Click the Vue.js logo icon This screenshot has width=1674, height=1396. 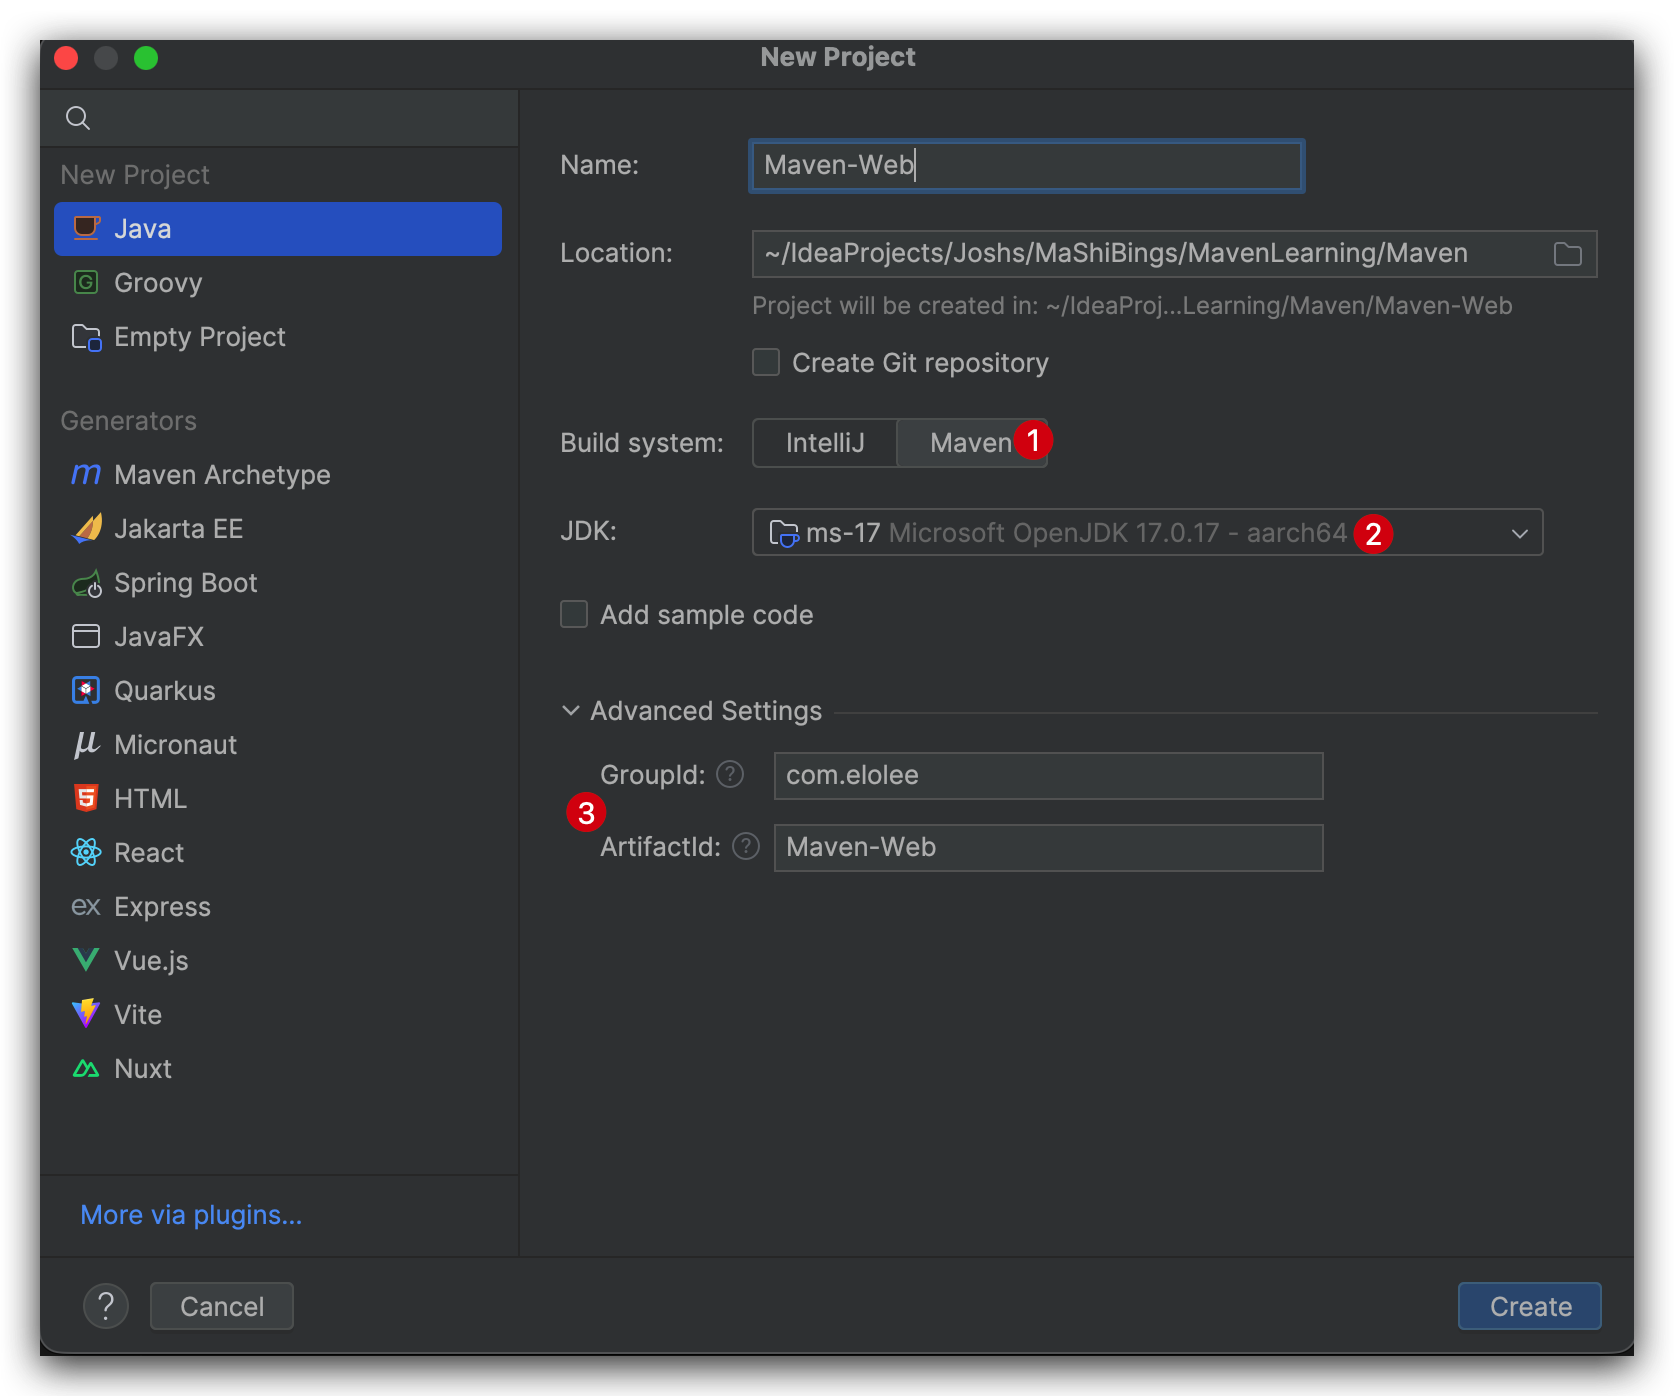(x=86, y=960)
